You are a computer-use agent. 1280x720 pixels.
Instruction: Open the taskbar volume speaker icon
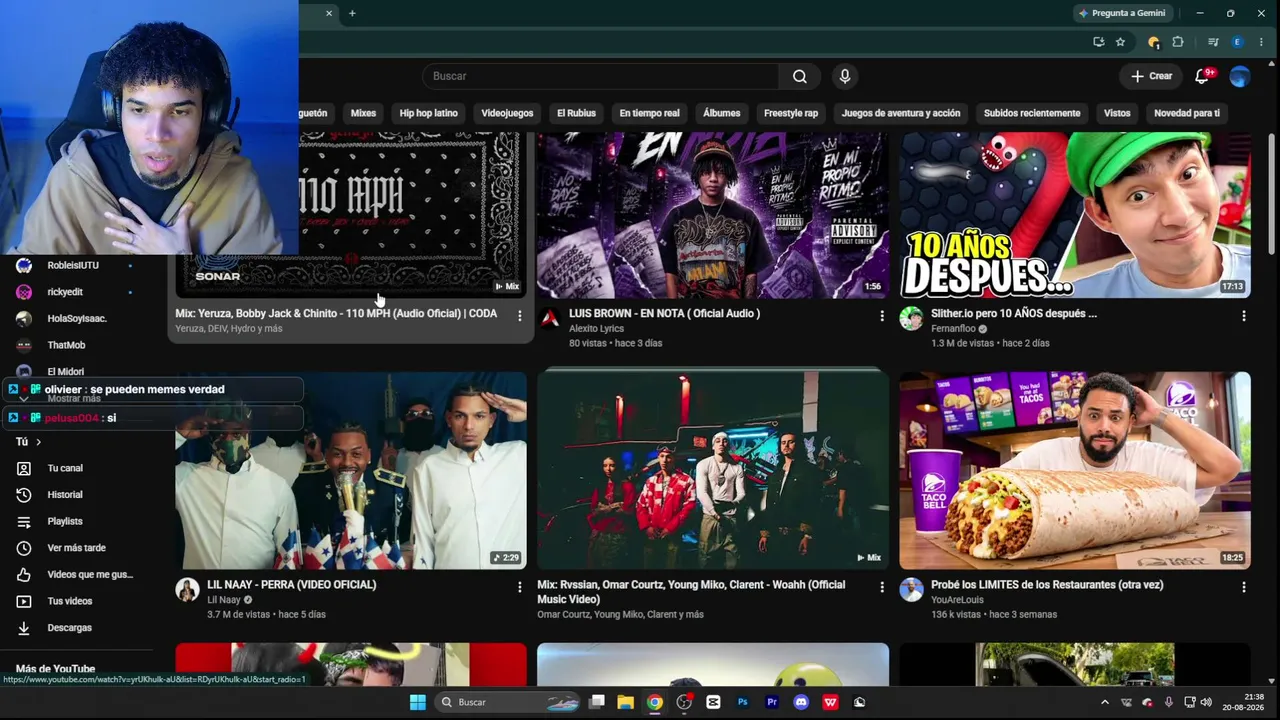pos(1206,702)
